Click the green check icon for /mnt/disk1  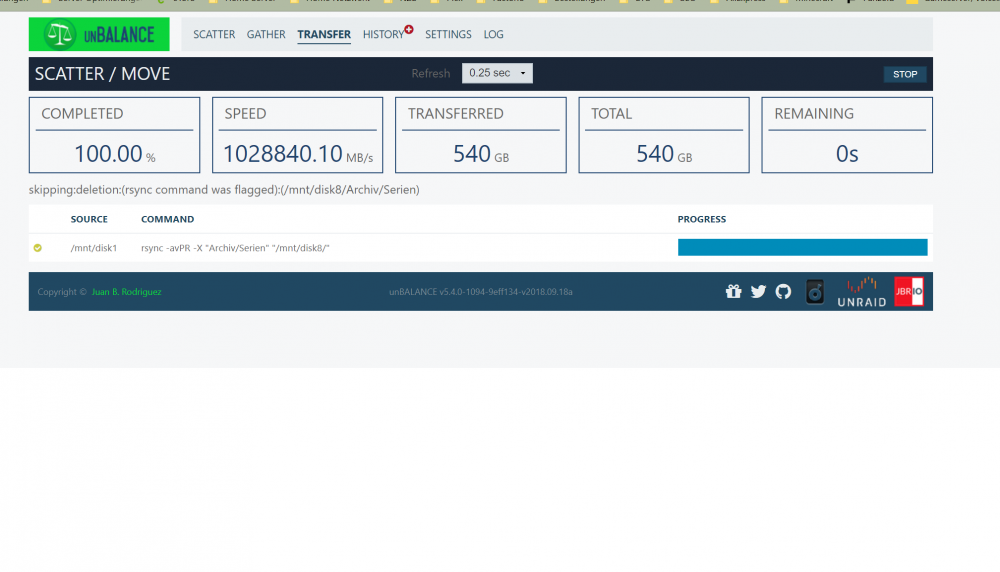[38, 248]
